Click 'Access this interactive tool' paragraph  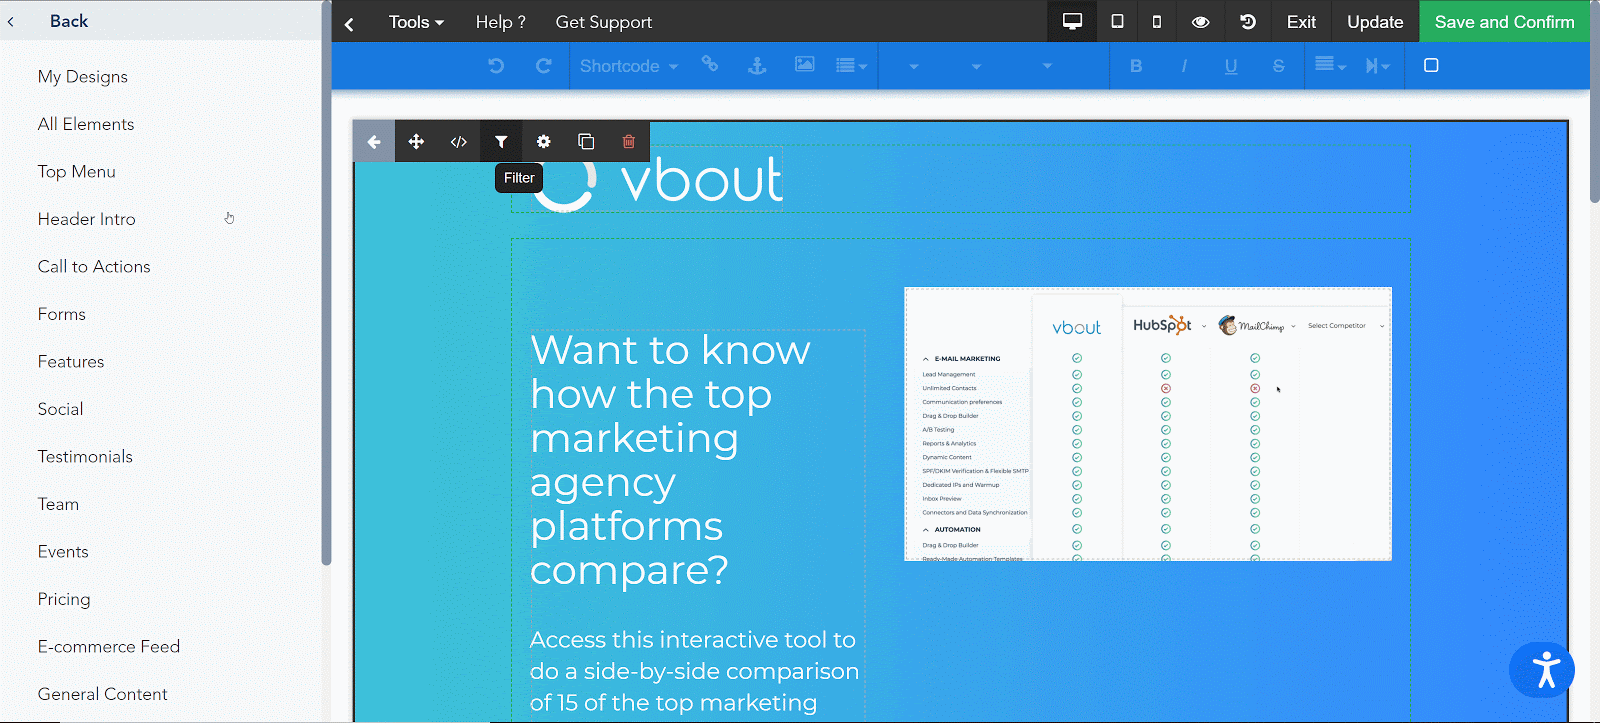(694, 671)
